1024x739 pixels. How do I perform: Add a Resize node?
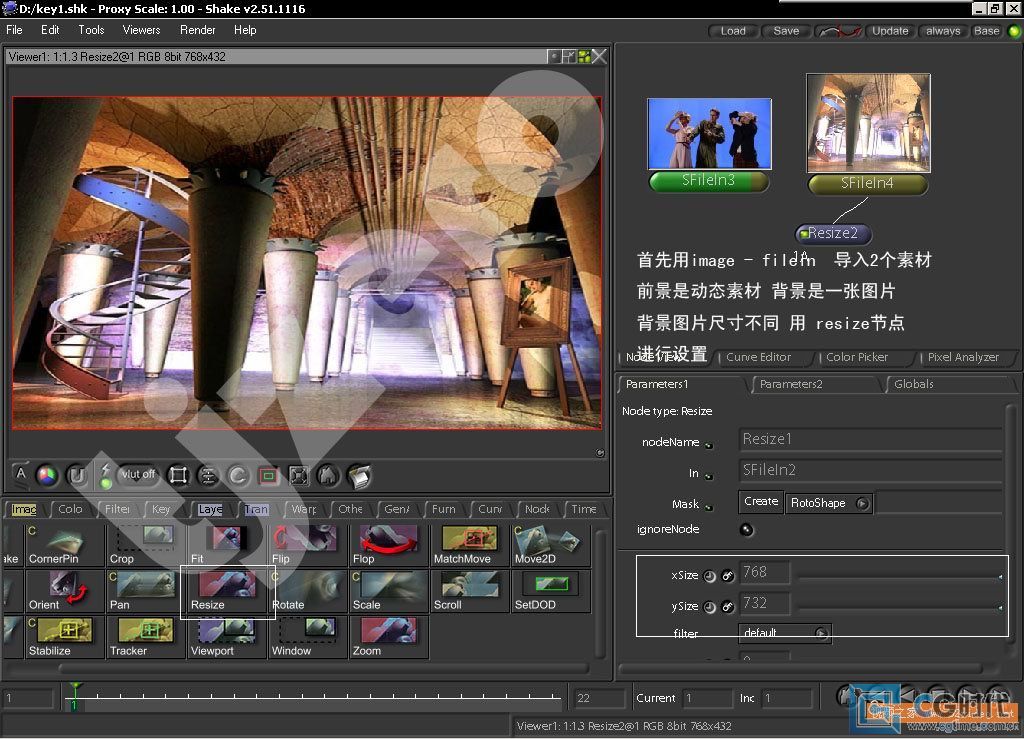226,591
